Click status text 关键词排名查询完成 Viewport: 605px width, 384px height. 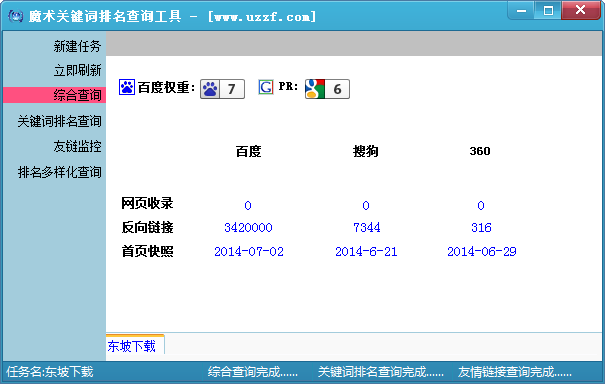(381, 372)
